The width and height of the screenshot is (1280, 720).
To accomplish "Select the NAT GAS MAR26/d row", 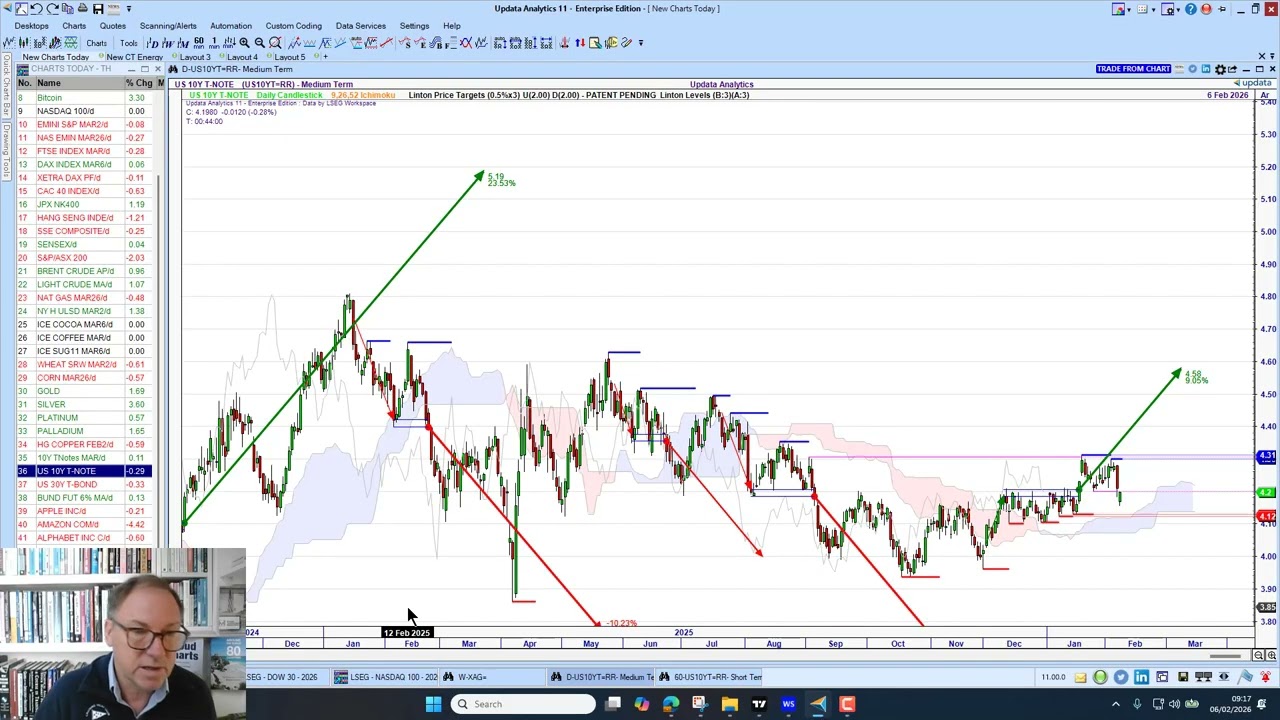I will point(83,298).
